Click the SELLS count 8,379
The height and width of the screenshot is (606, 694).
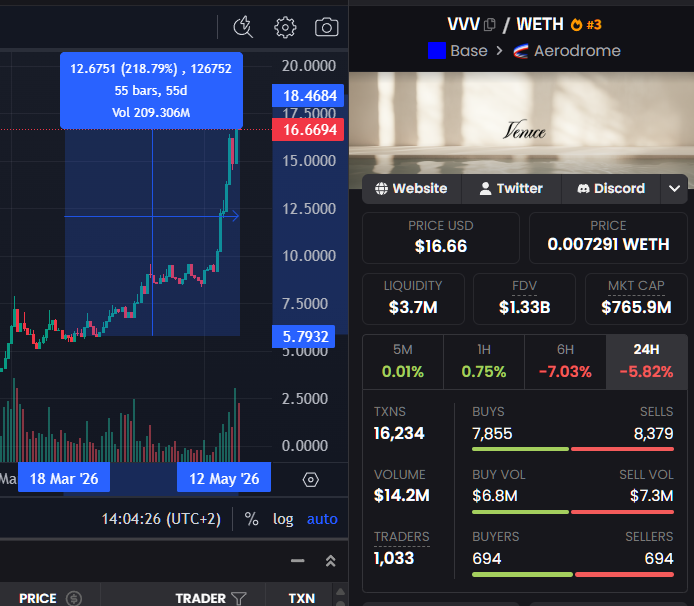point(653,433)
